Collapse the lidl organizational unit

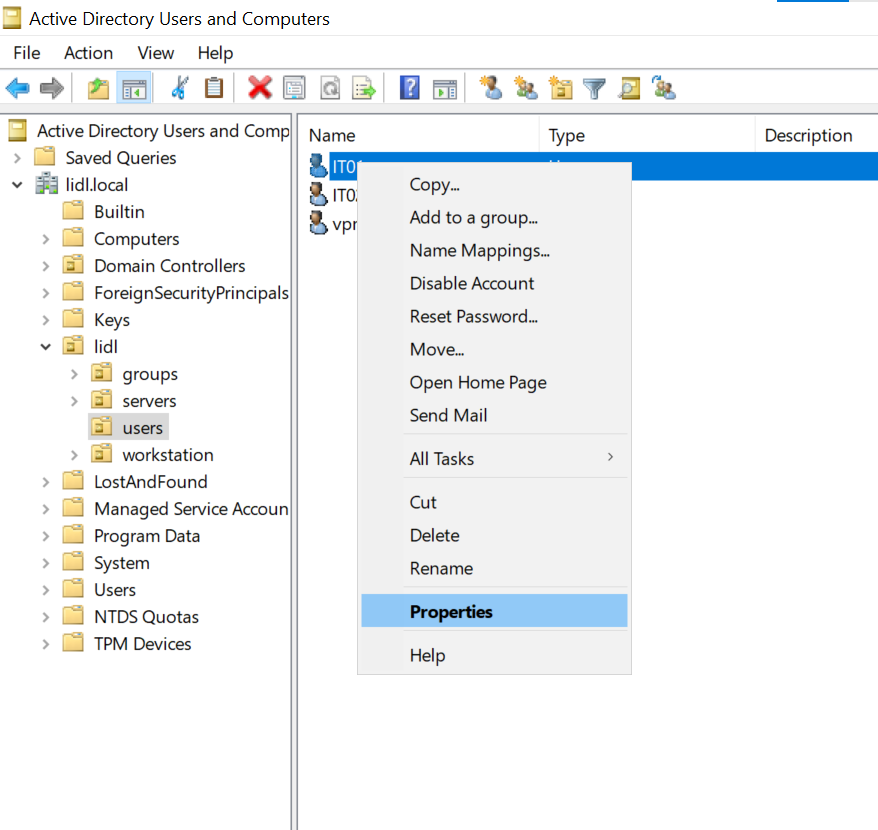pyautogui.click(x=46, y=347)
